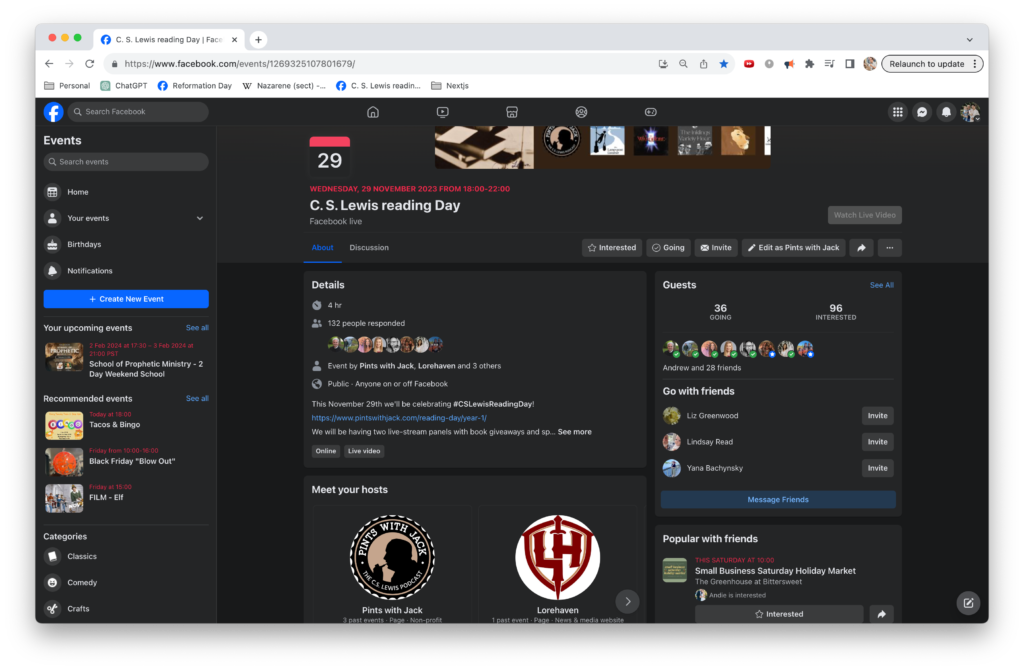
Task: Open the Messenger icon
Action: point(922,112)
